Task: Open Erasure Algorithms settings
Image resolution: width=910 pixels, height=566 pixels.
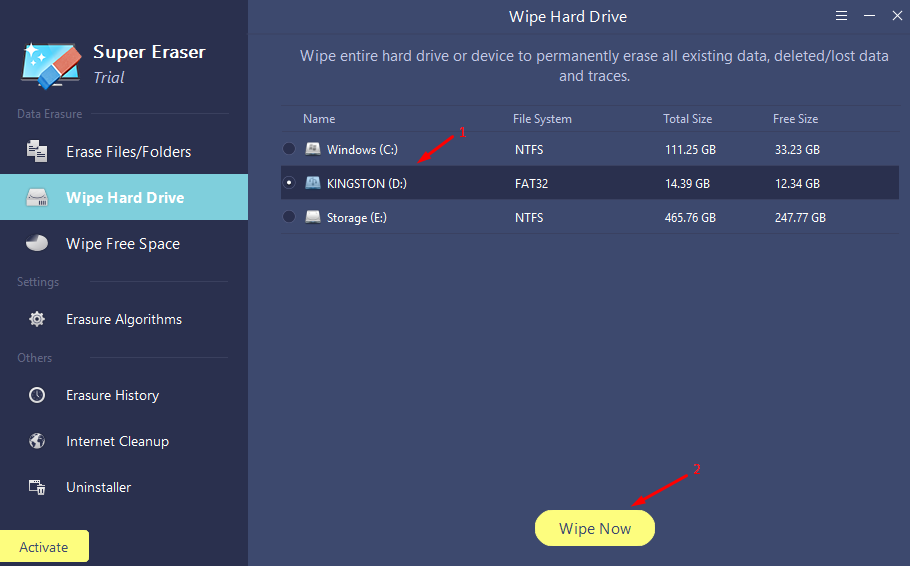Action: point(124,319)
